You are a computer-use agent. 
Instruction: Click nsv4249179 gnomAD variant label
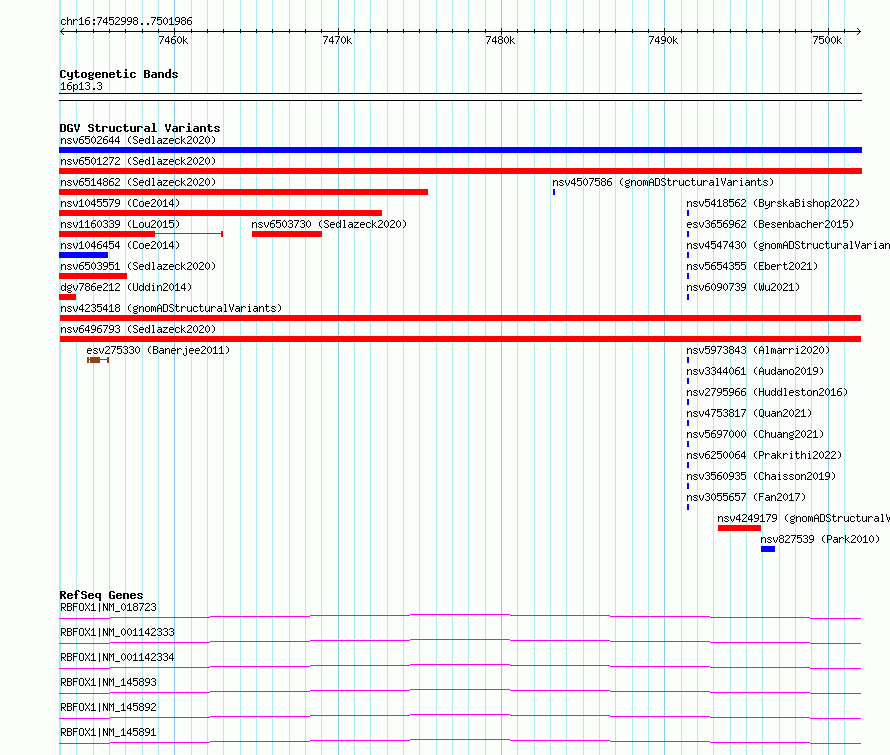point(803,518)
